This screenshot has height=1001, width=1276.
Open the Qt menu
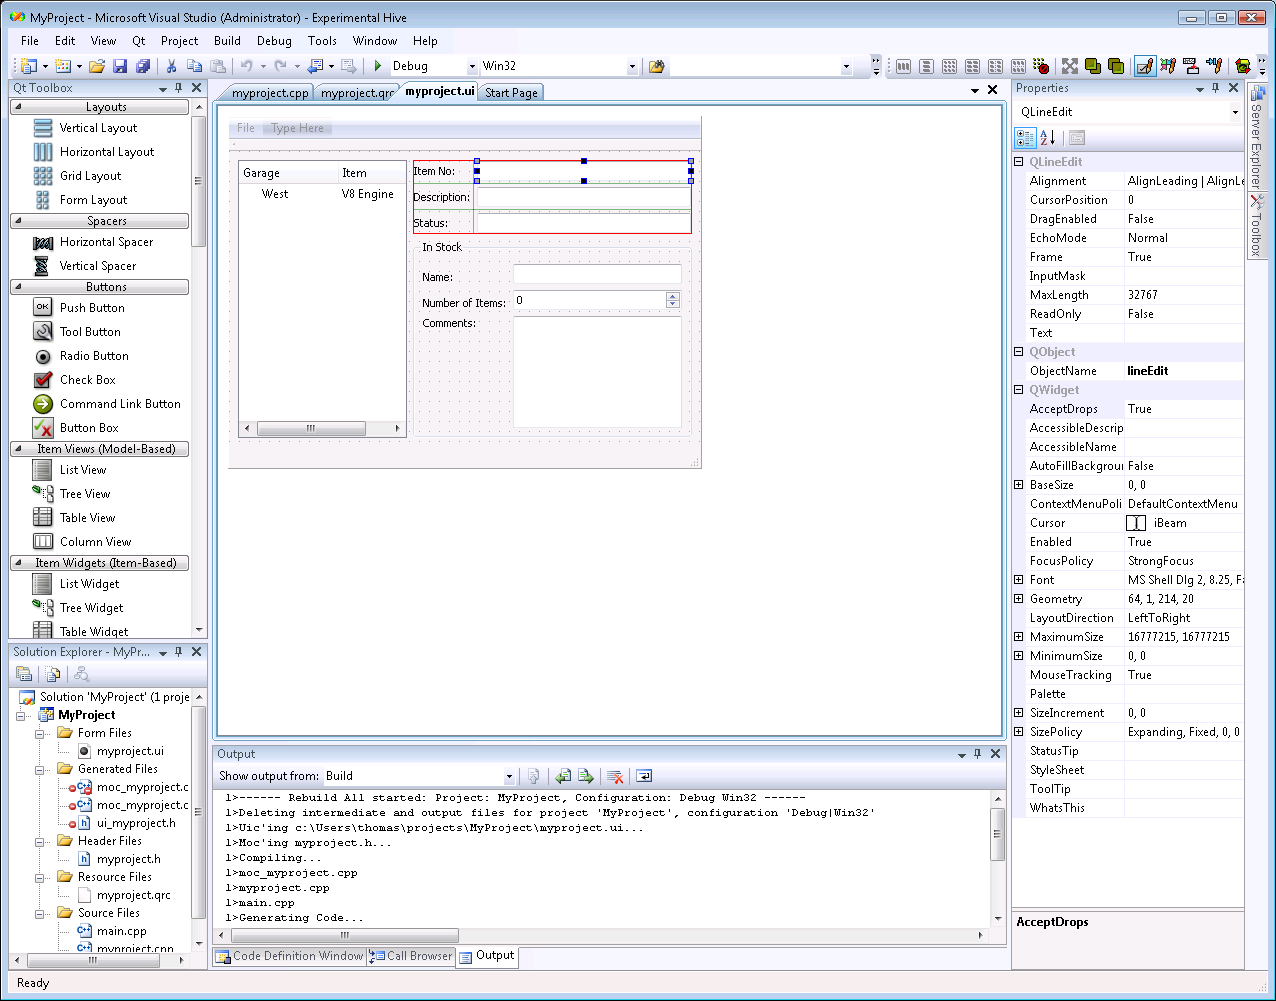click(138, 41)
